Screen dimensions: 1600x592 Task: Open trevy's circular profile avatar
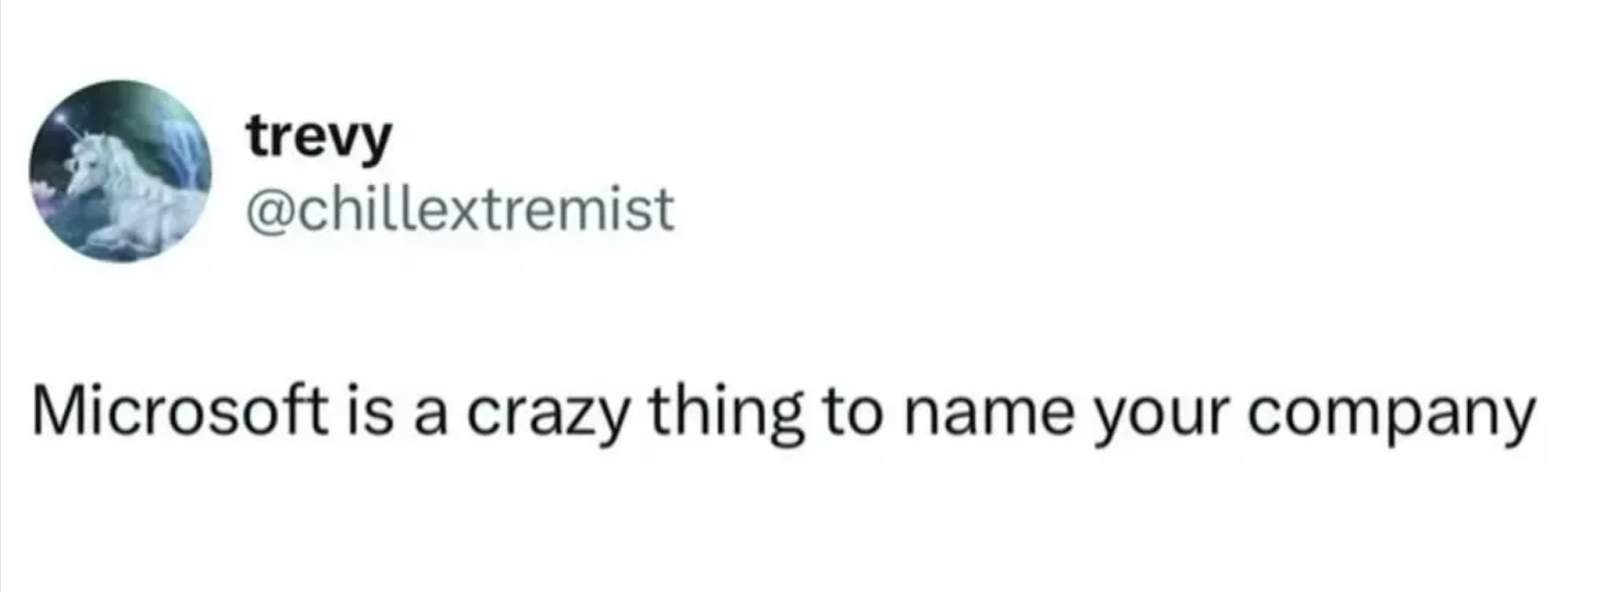pyautogui.click(x=120, y=171)
